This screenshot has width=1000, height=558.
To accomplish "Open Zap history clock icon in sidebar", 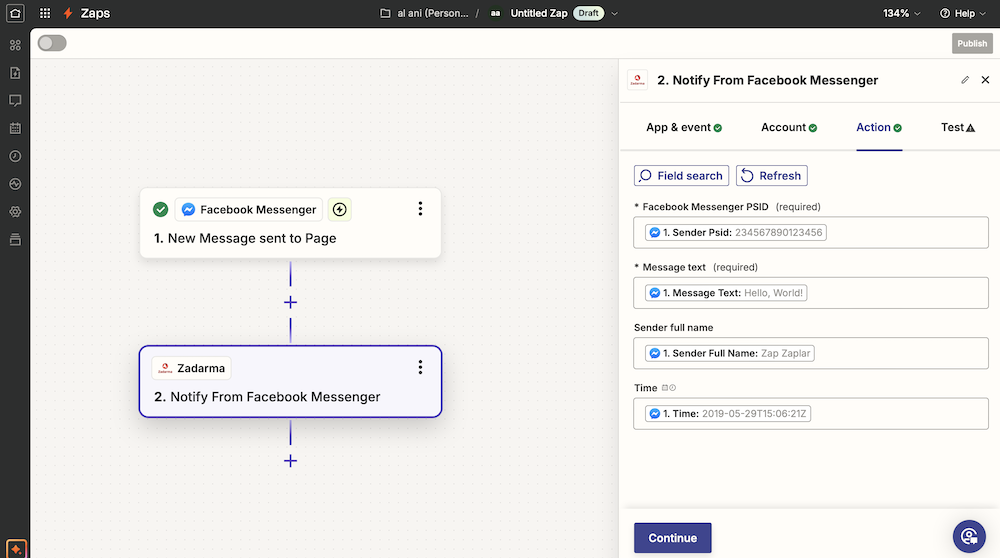I will click(x=15, y=156).
